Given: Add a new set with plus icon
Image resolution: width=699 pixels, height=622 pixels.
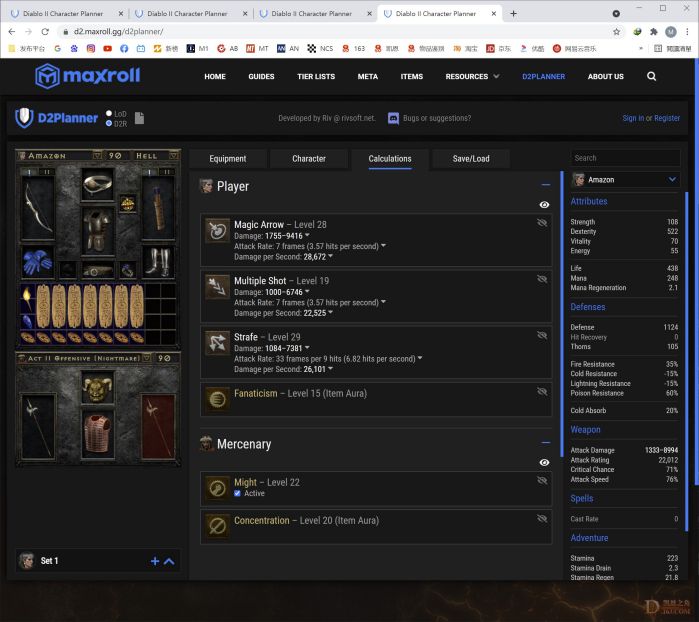Looking at the screenshot, I should click(x=155, y=561).
